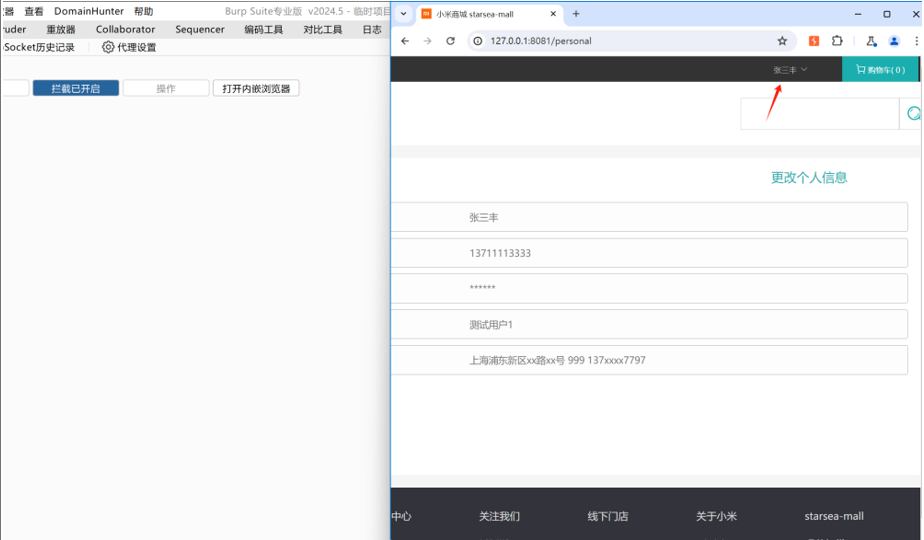
Task: Reload the page with the refresh icon
Action: tap(450, 41)
